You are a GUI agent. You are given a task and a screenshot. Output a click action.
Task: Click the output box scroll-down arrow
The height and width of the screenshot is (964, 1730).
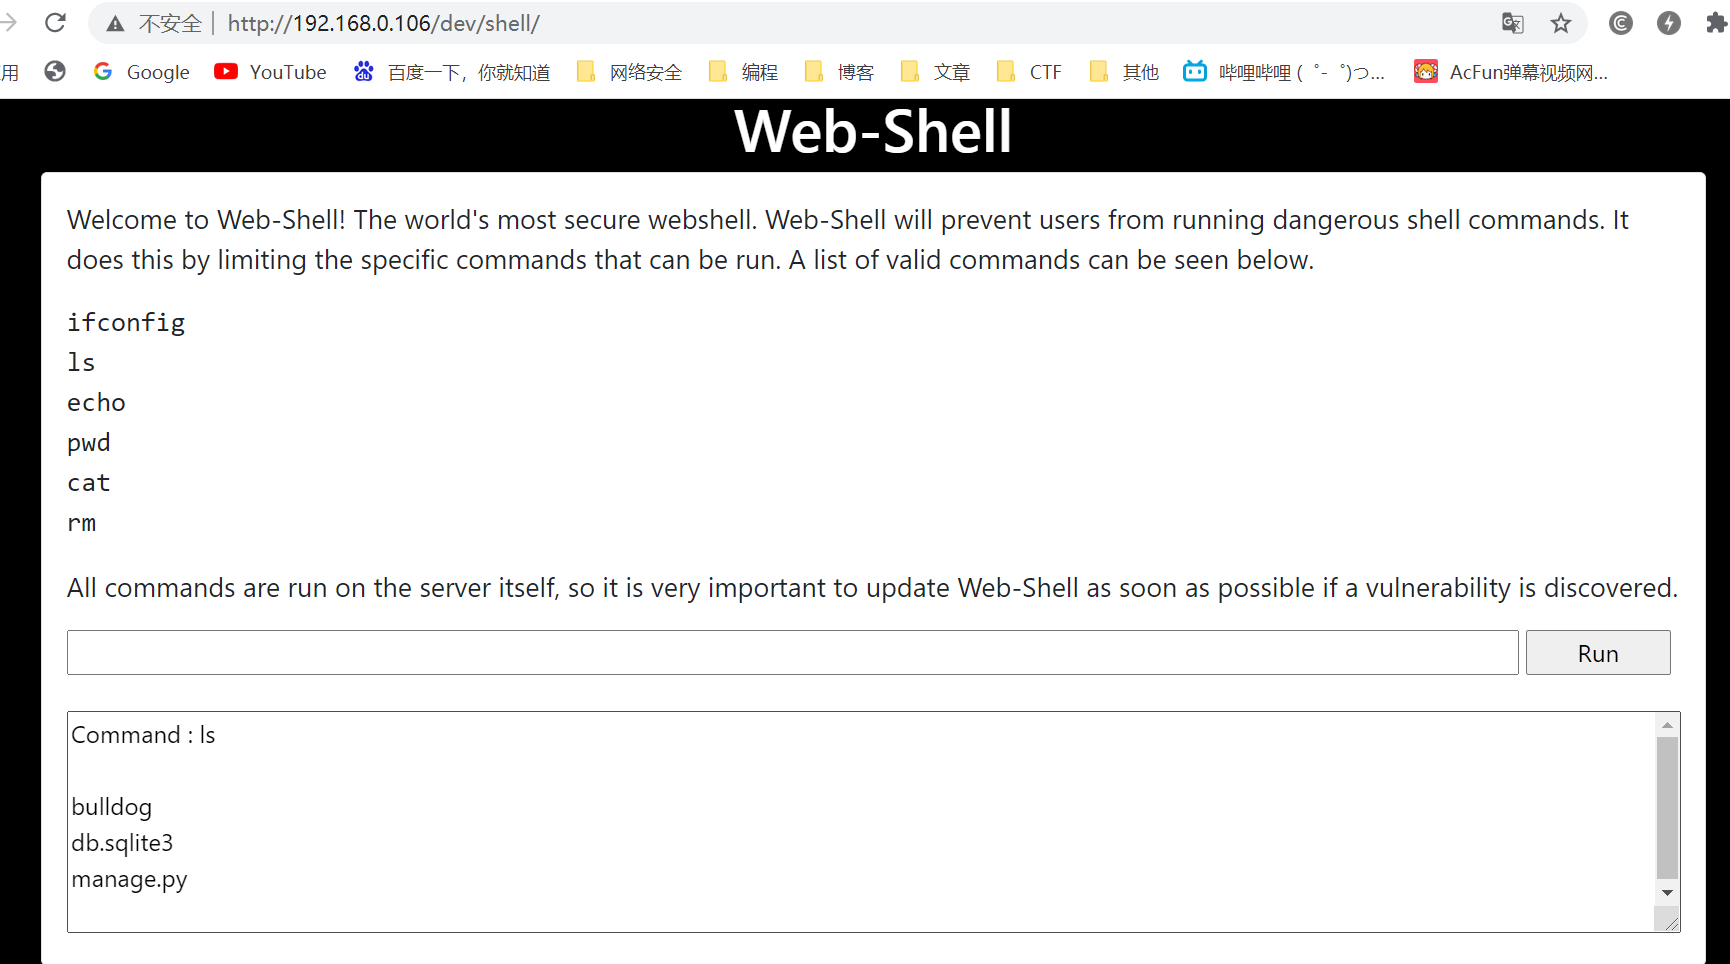coord(1667,892)
